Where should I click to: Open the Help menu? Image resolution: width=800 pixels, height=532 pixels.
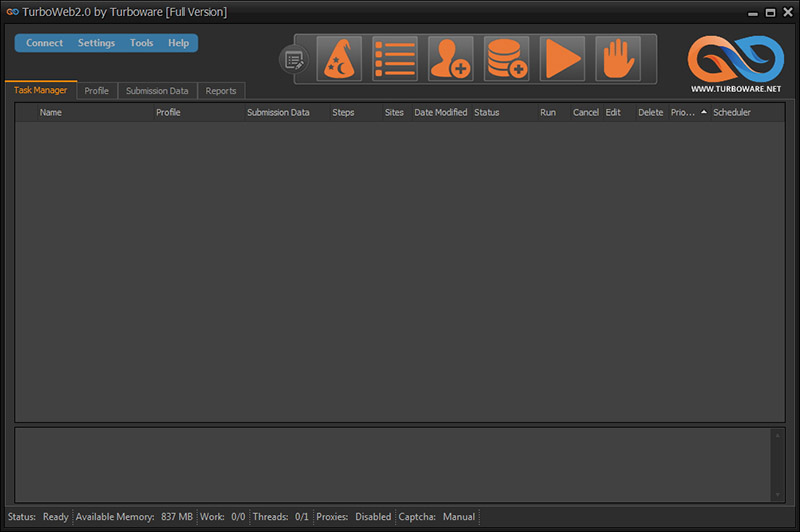pos(178,43)
